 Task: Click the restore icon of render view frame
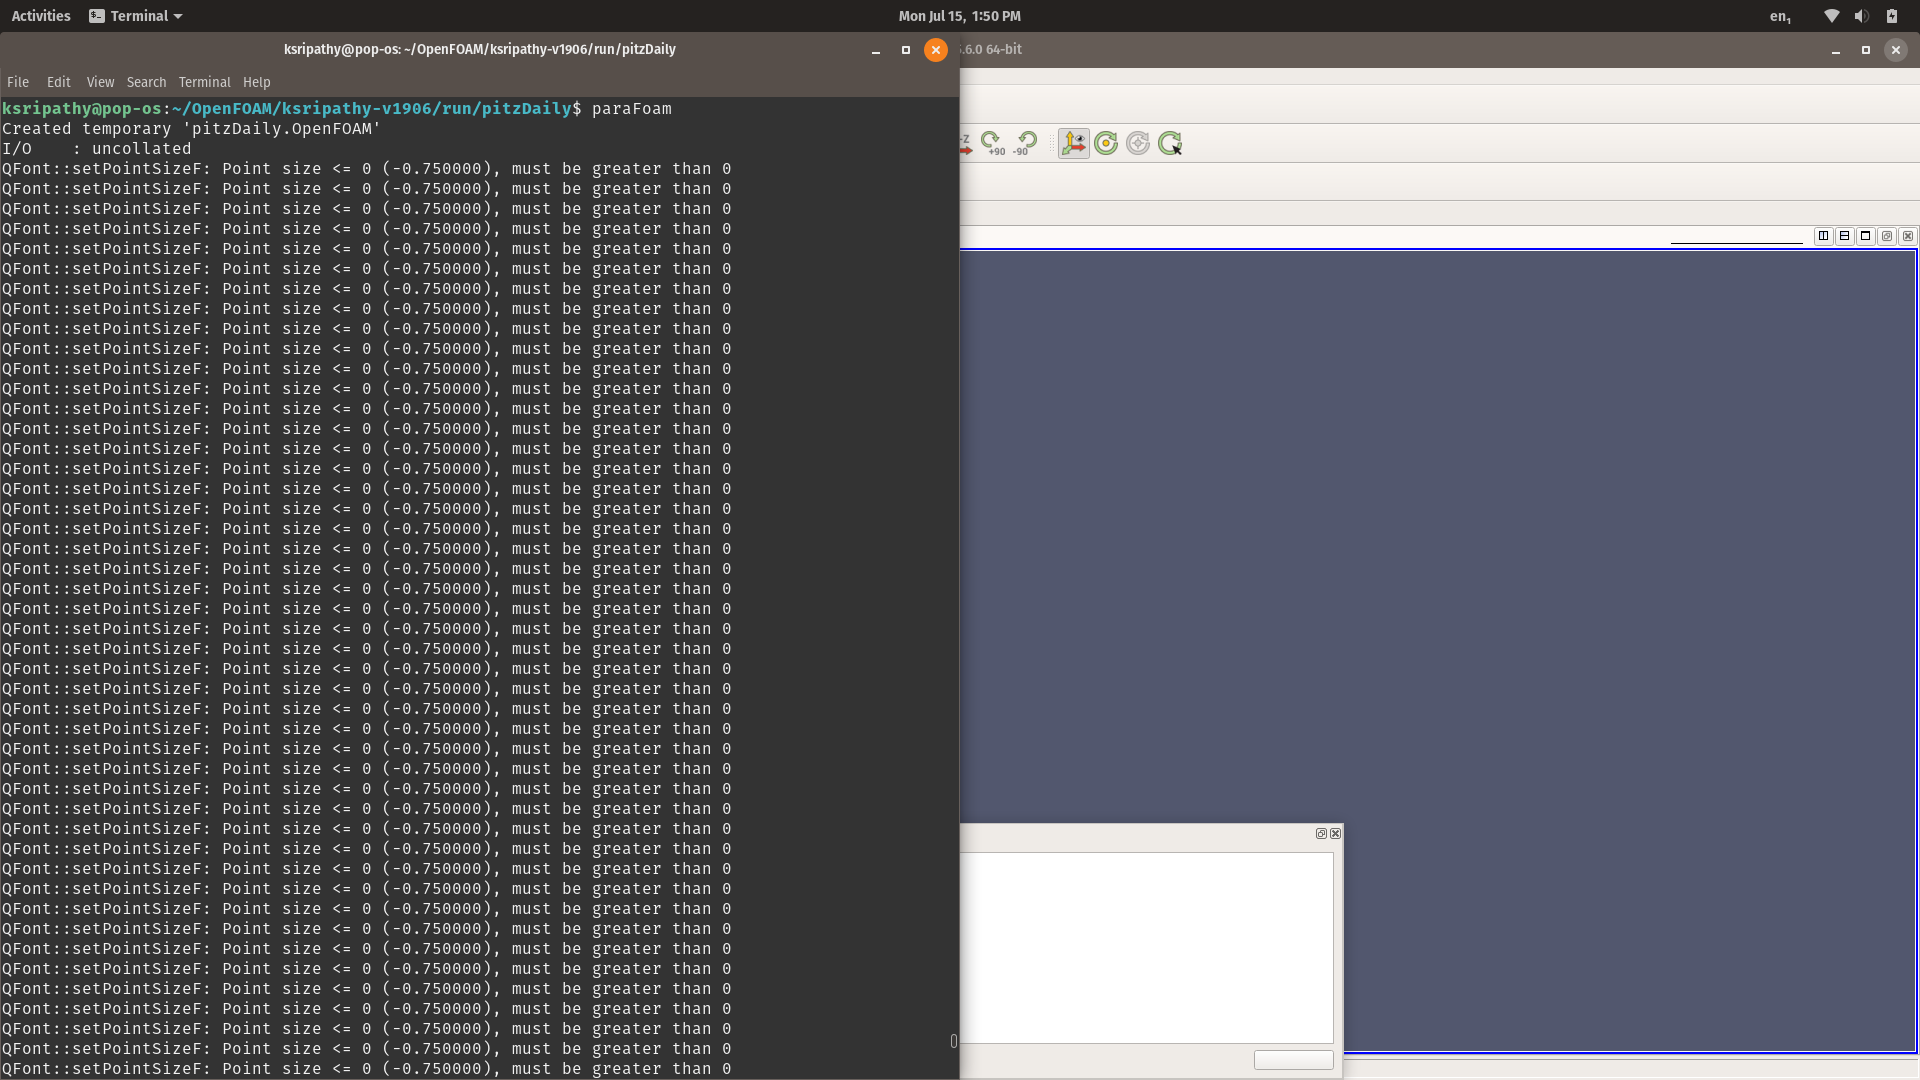(x=1887, y=236)
